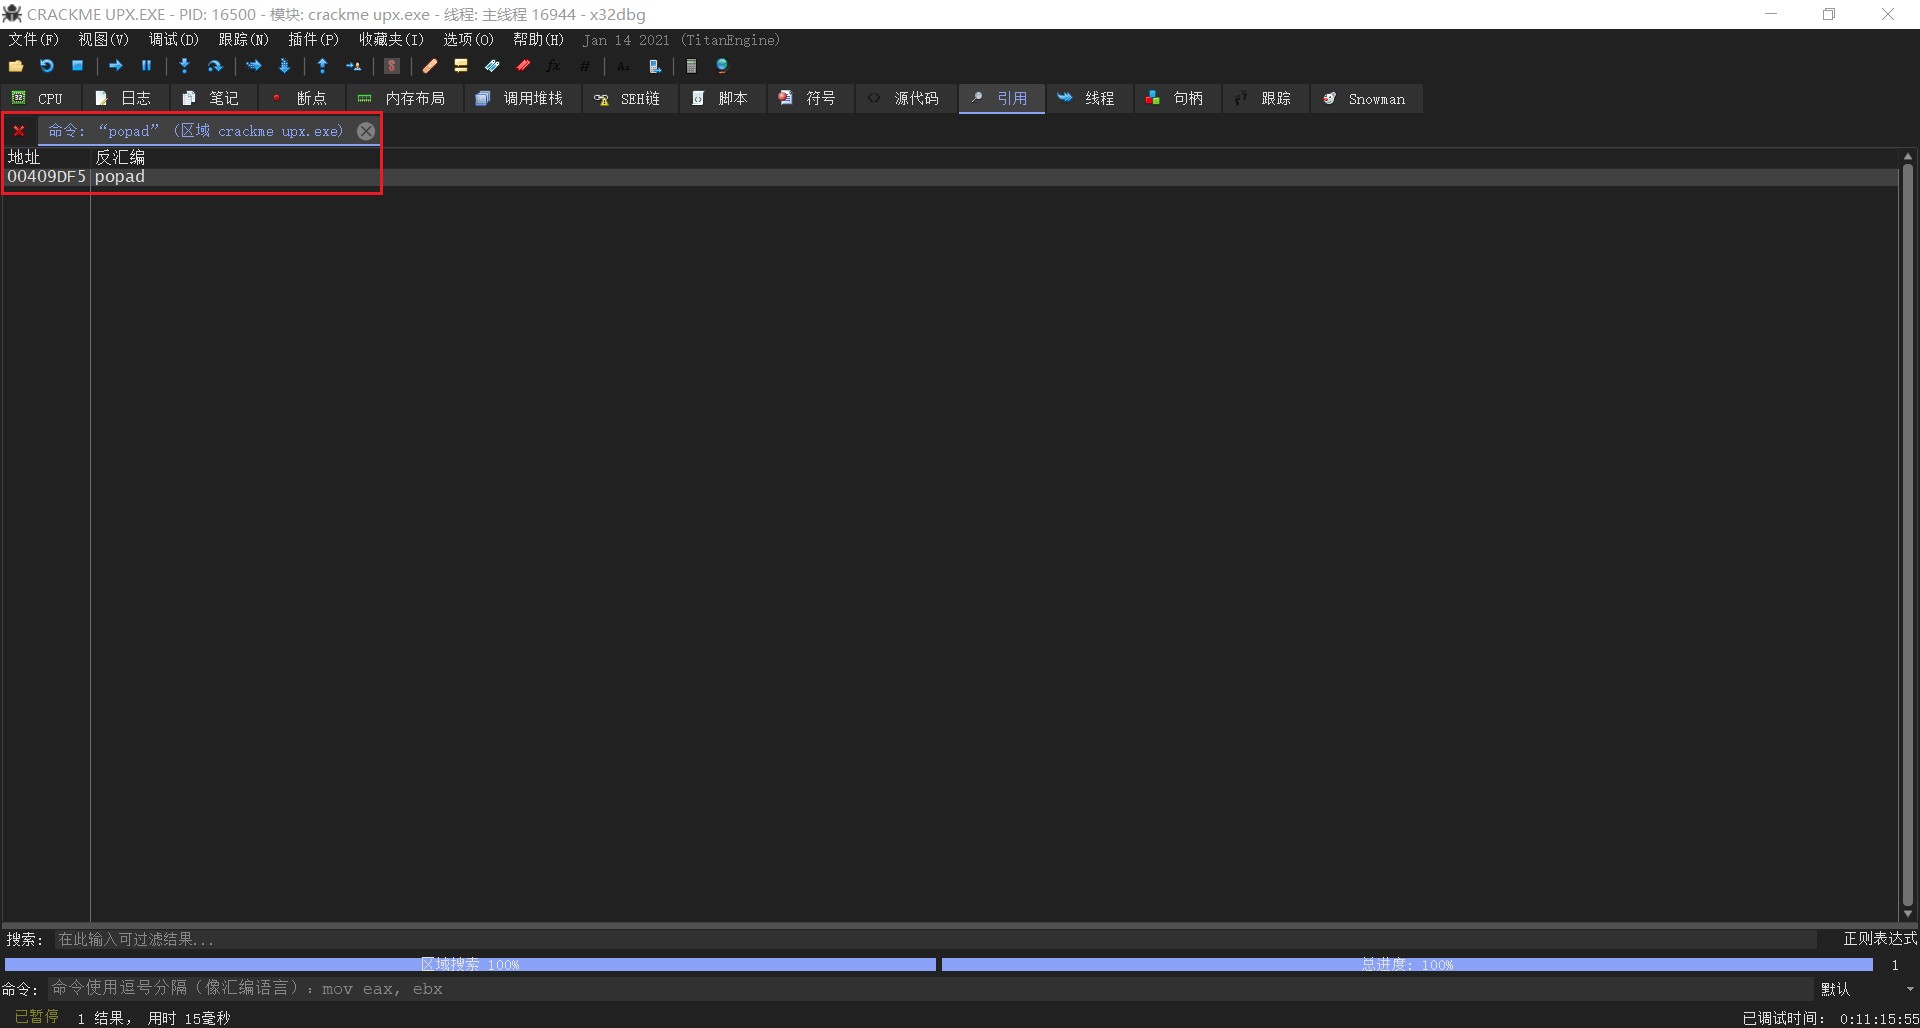The image size is (1920, 1028).
Task: Switch to the 句柄 handles tab
Action: [1176, 98]
